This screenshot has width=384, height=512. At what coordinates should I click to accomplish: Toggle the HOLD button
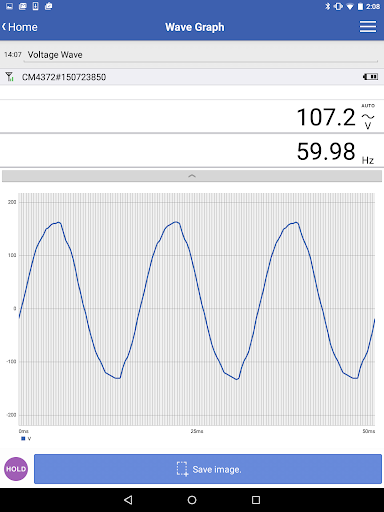(x=16, y=469)
